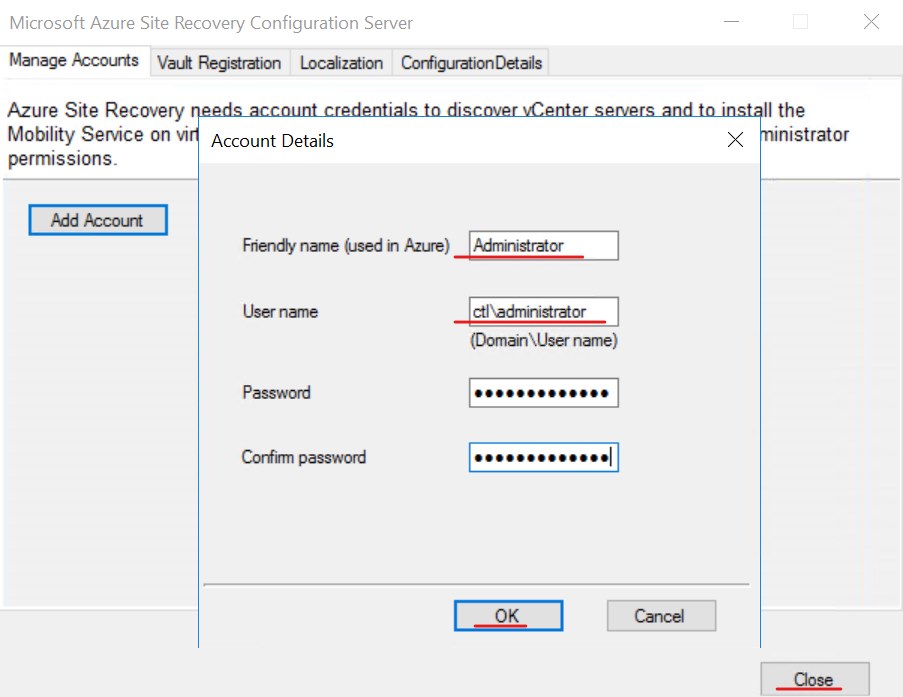This screenshot has width=903, height=697.
Task: Click the Close button of Configuration Server
Action: coord(814,679)
